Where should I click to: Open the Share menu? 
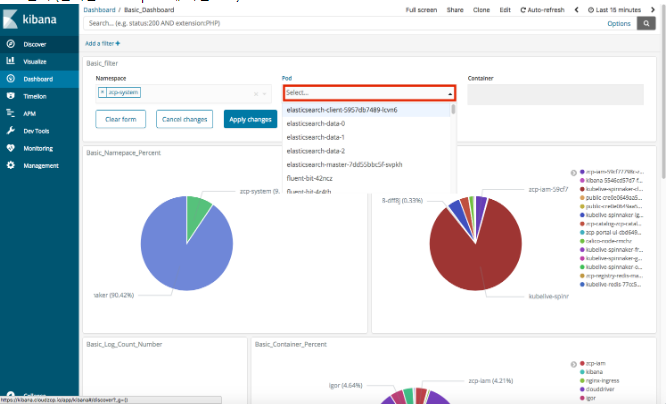(x=455, y=10)
